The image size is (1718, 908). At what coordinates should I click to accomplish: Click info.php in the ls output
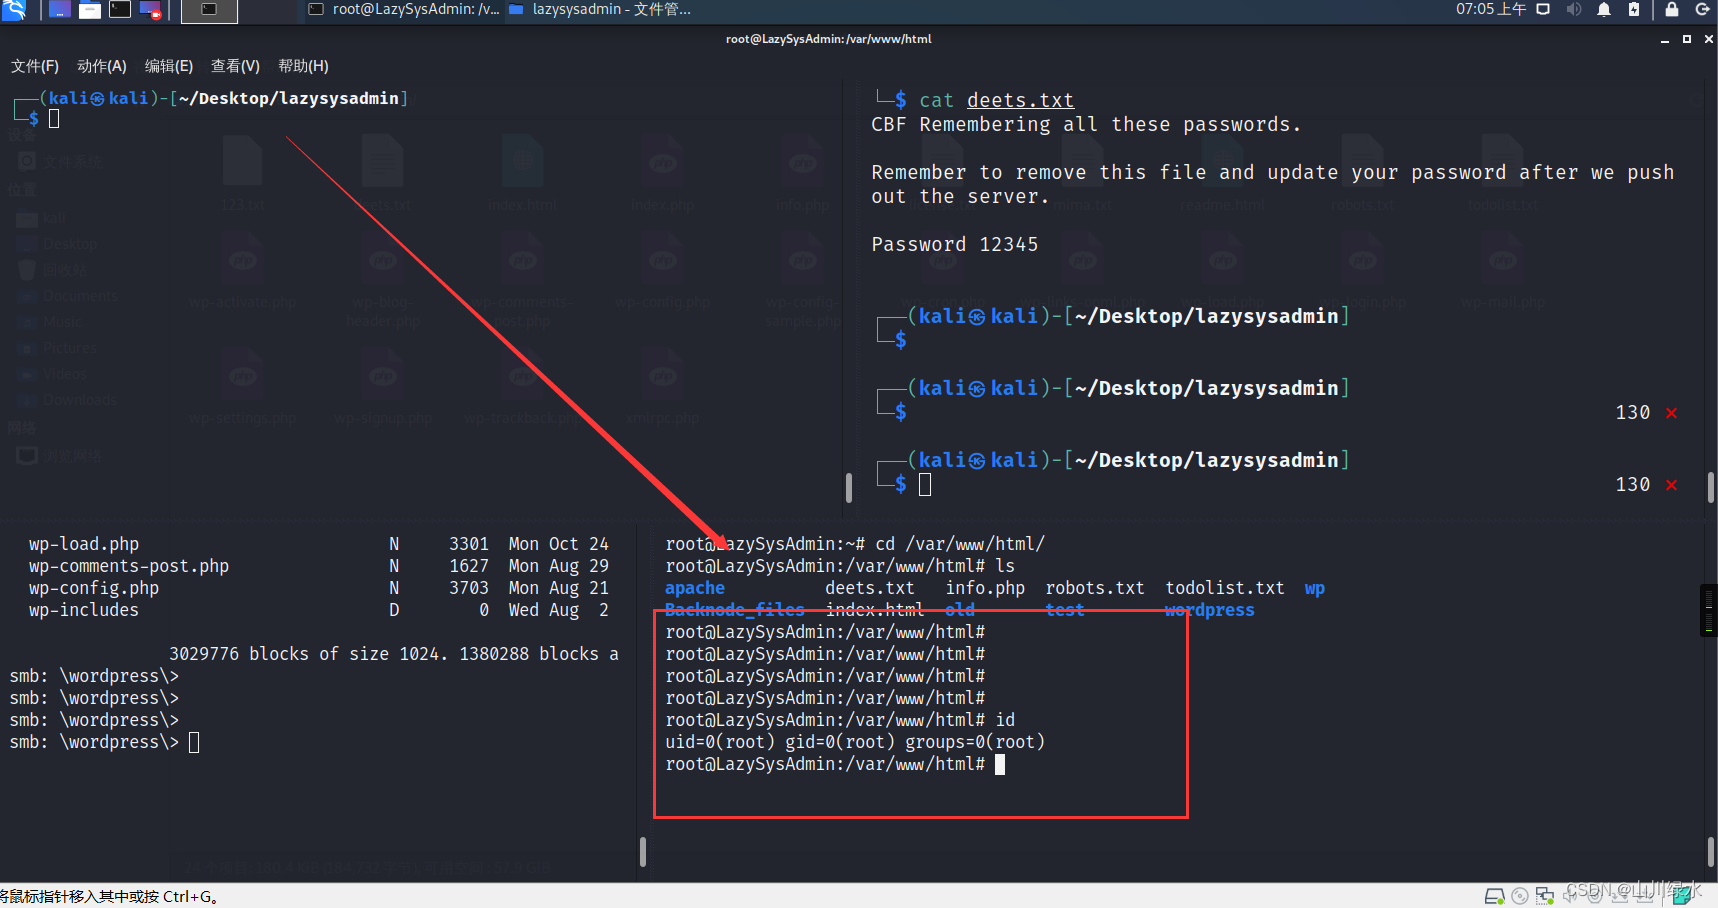[x=985, y=588]
